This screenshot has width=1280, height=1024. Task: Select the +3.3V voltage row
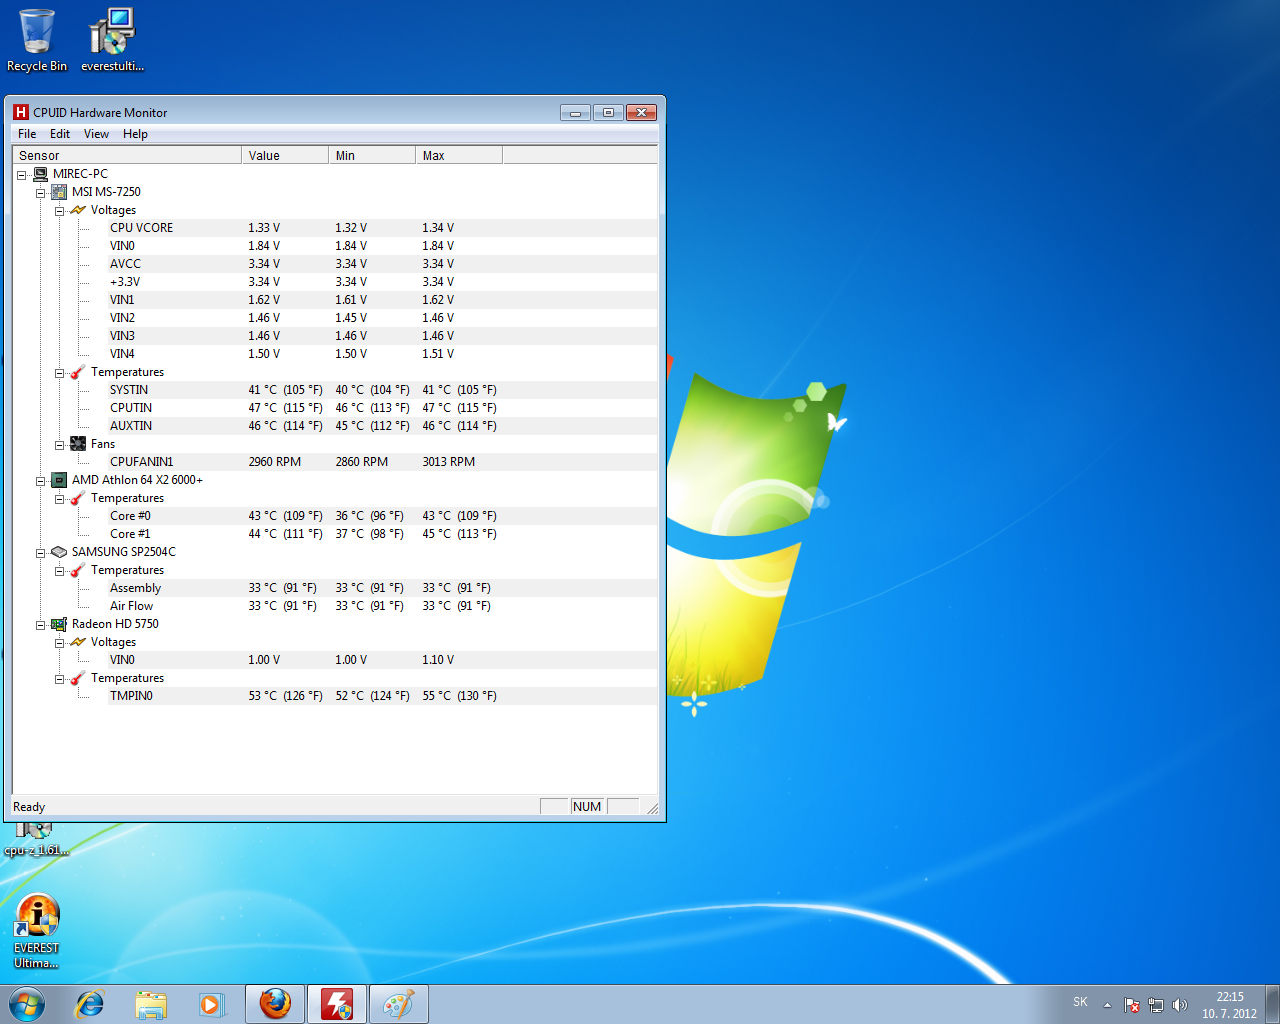383,282
